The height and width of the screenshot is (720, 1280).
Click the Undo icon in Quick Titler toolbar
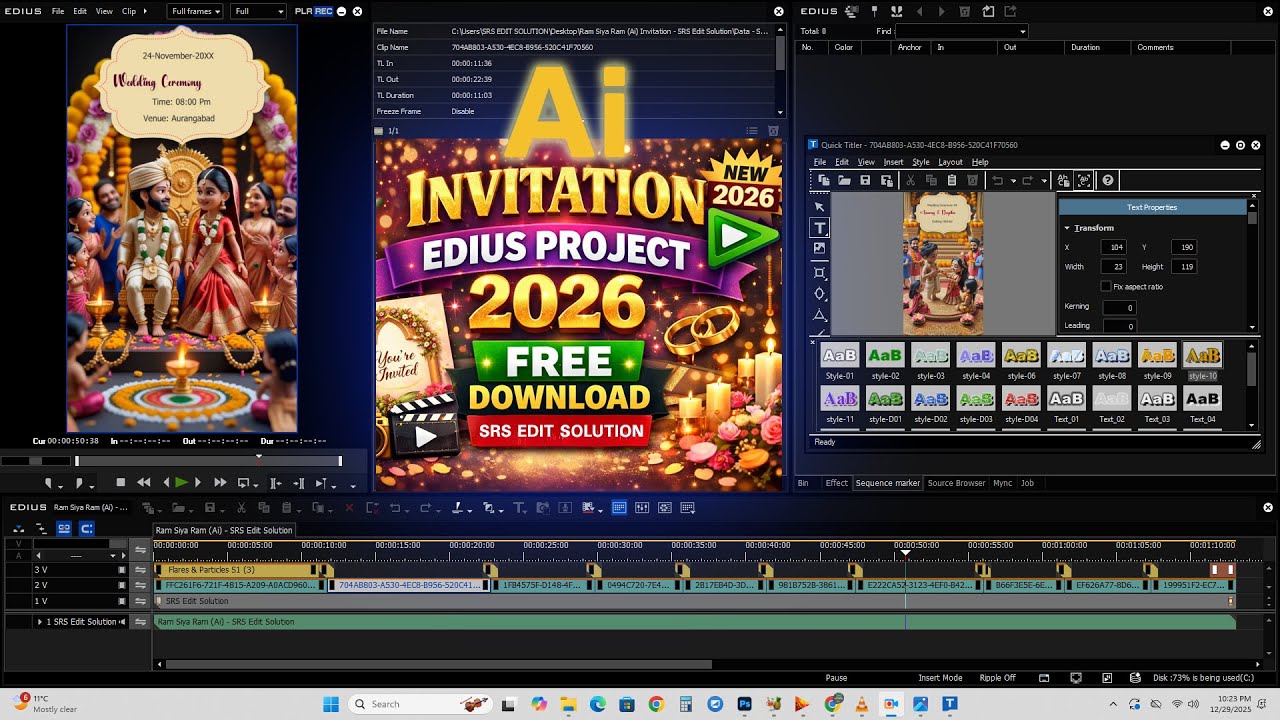coord(997,180)
